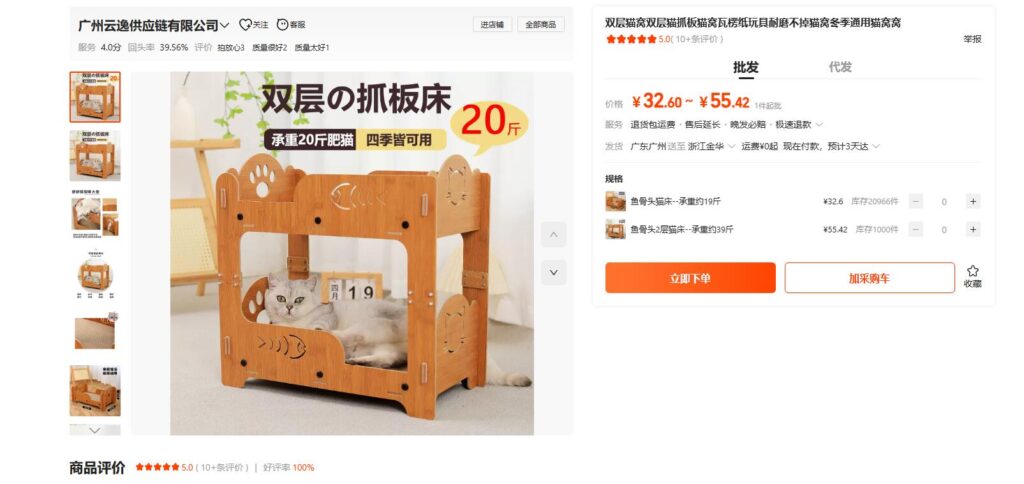Image resolution: width=1024 pixels, height=484 pixels.
Task: Expand thumbnail list with bottom chevron
Action: pyautogui.click(x=95, y=430)
